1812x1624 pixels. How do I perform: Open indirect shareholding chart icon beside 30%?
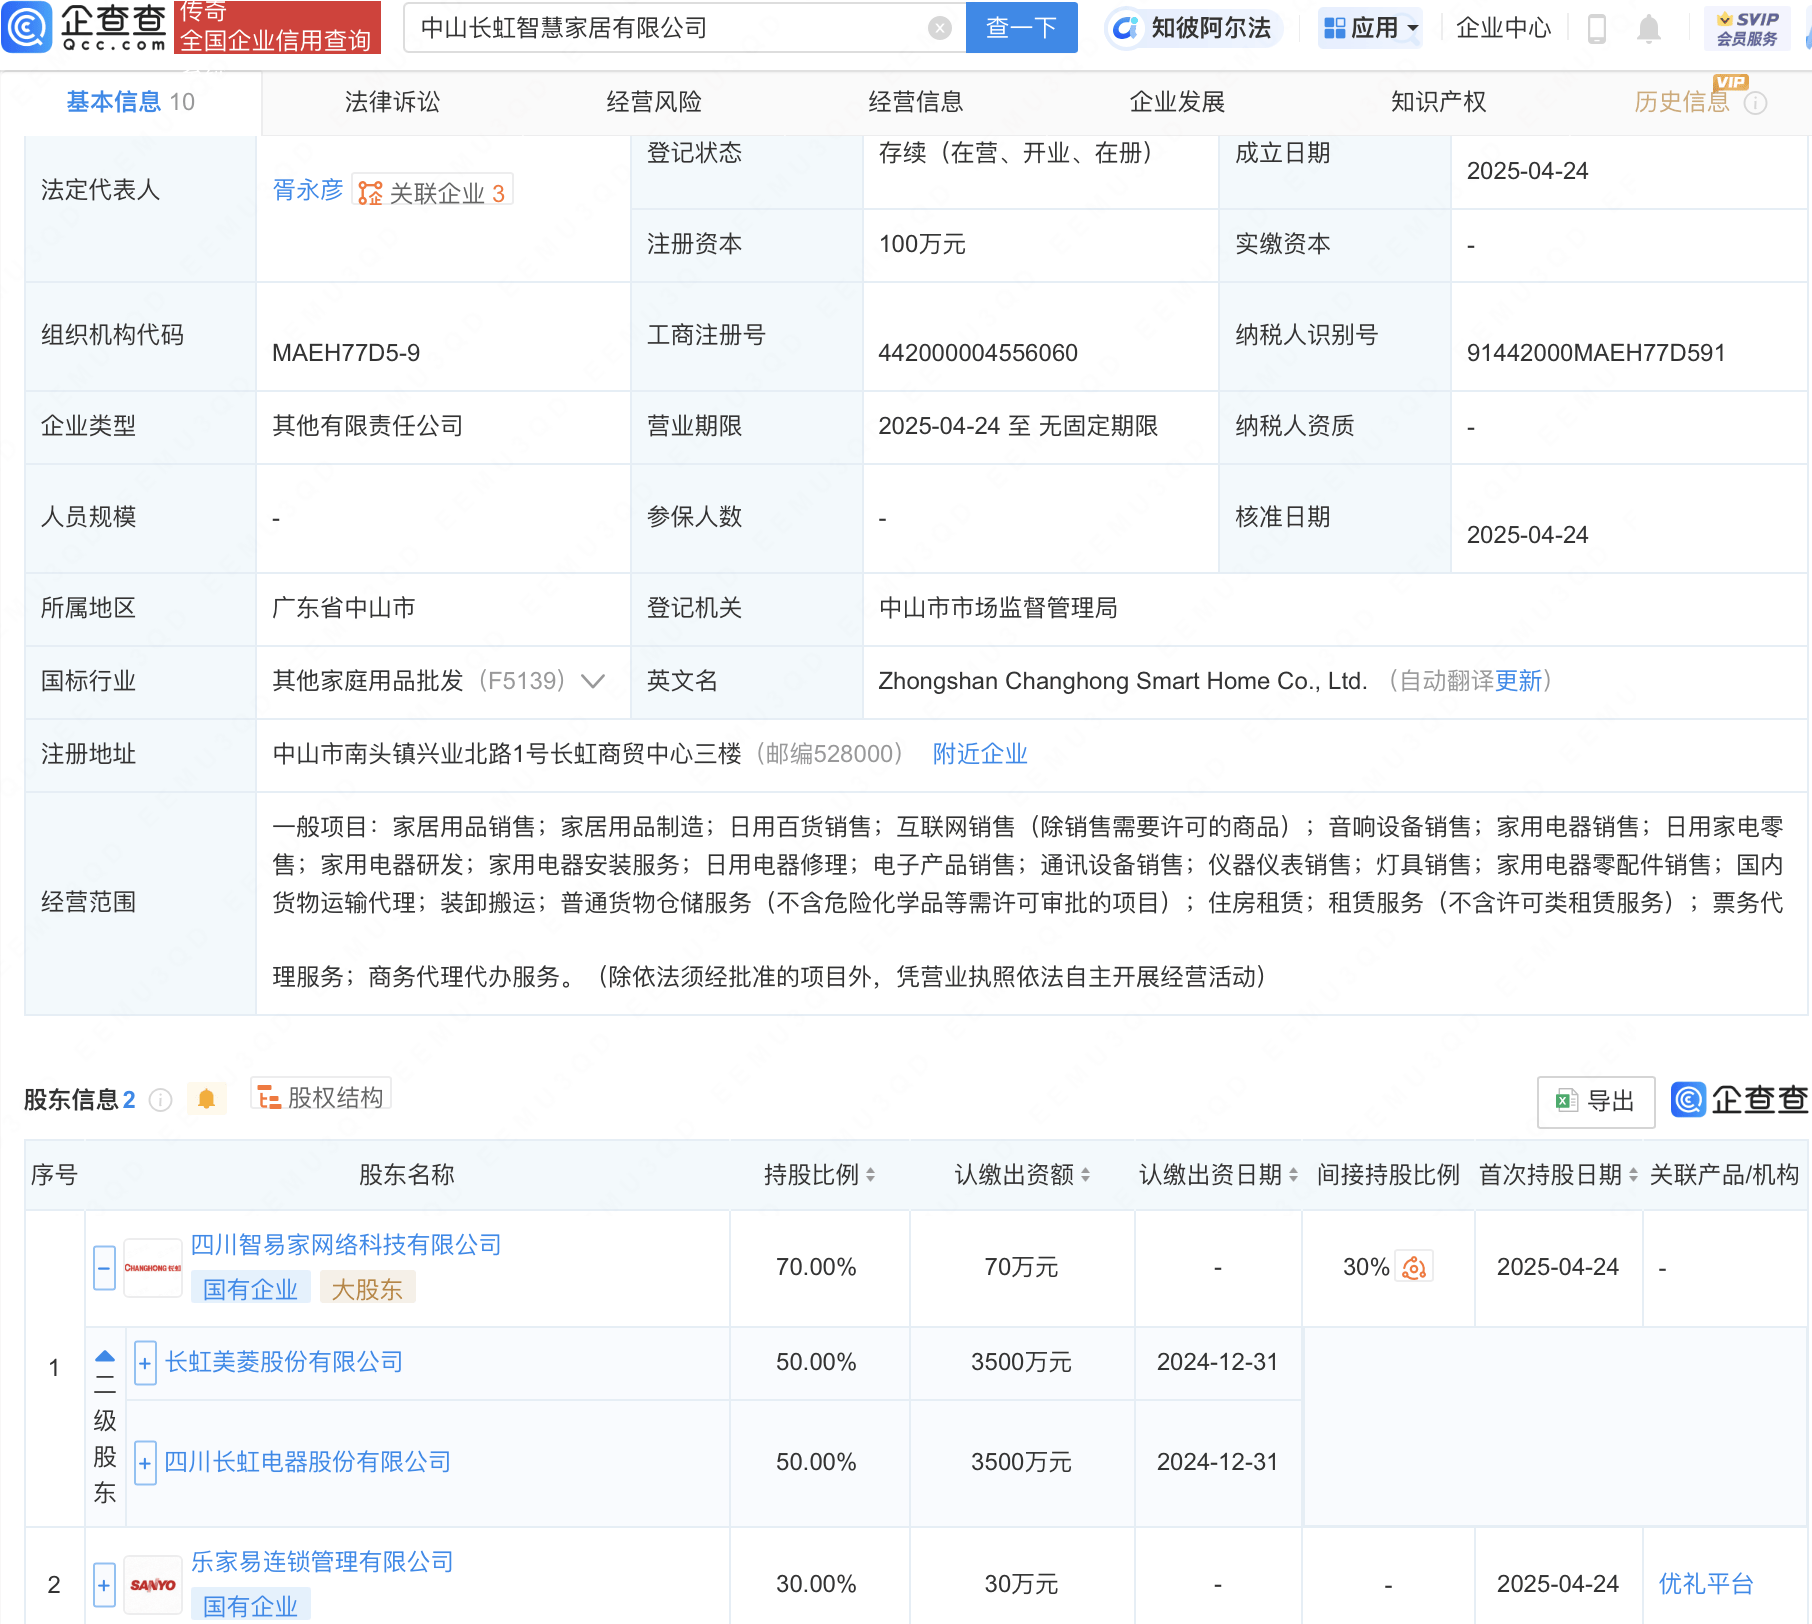coord(1414,1267)
